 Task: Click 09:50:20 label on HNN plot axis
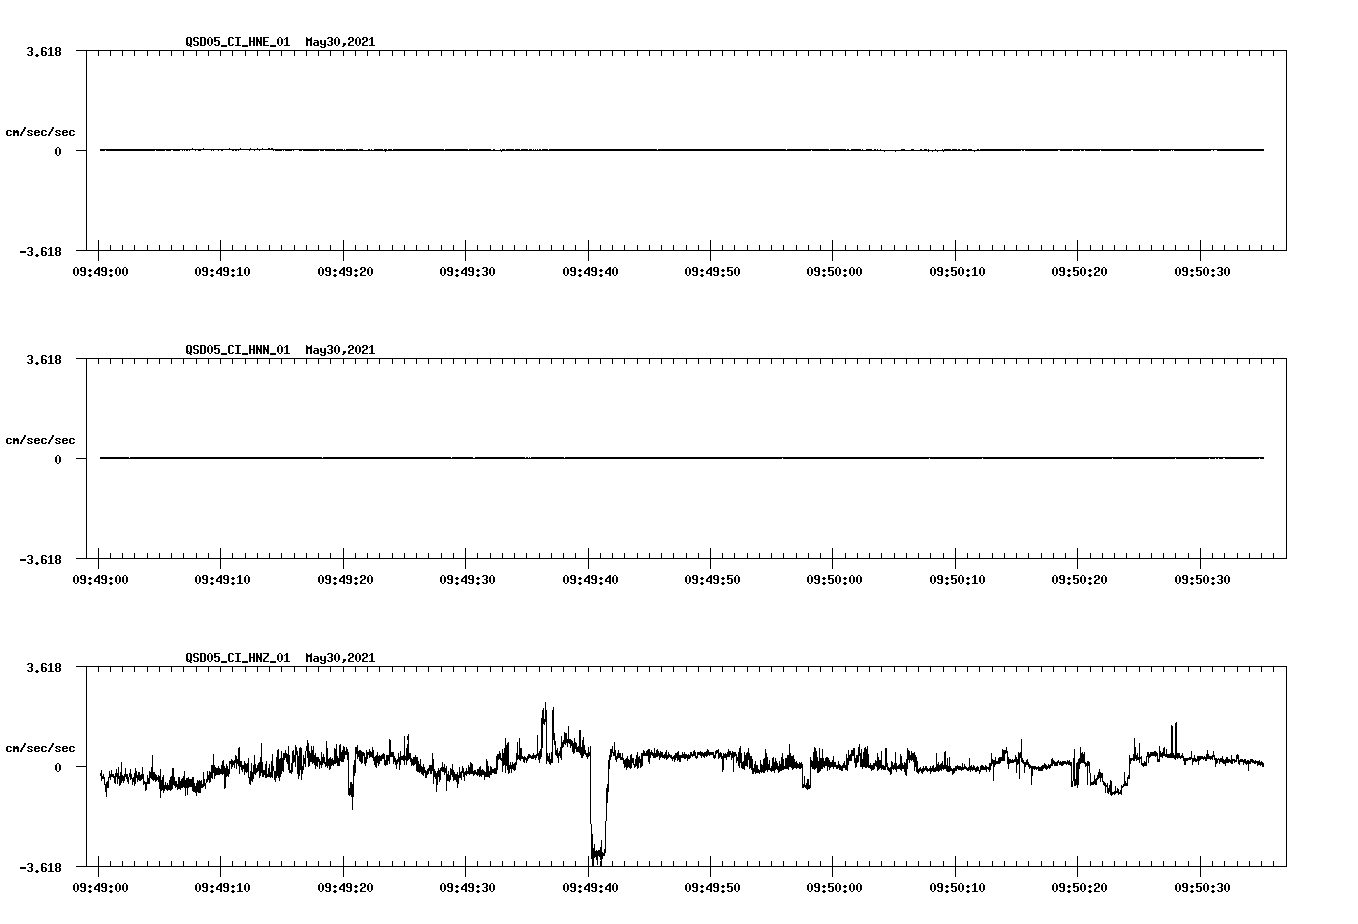tap(1079, 579)
